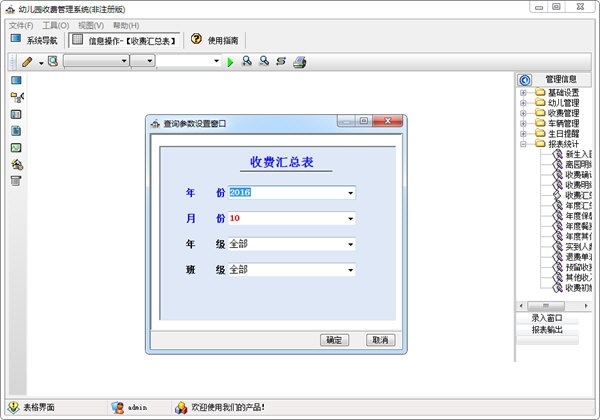The width and height of the screenshot is (600, 420).
Task: Click the 确定 button
Action: tap(334, 340)
